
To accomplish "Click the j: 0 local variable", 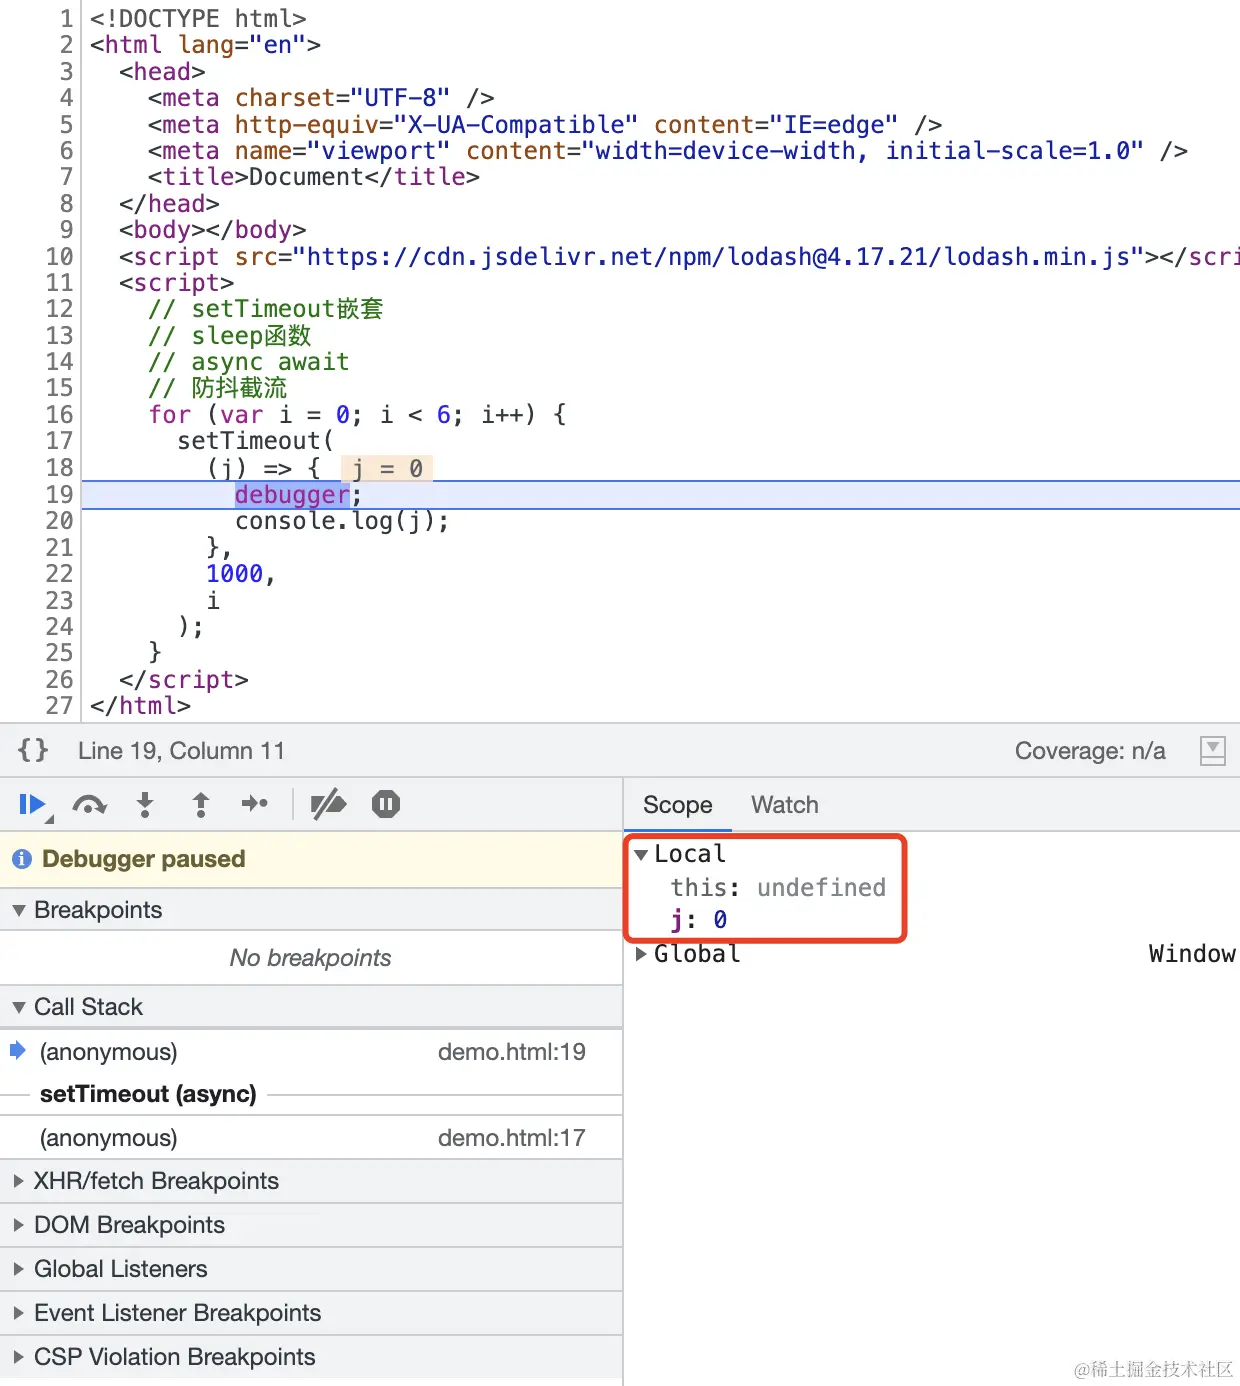I will (x=699, y=920).
